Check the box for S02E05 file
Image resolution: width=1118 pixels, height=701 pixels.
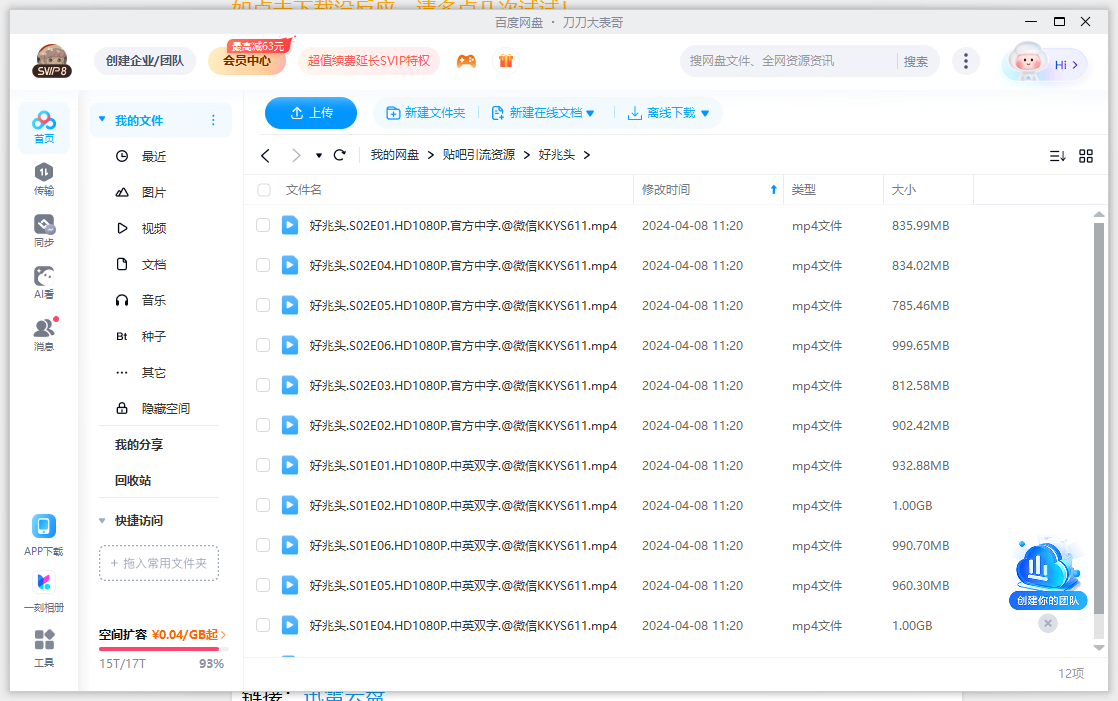tap(263, 305)
